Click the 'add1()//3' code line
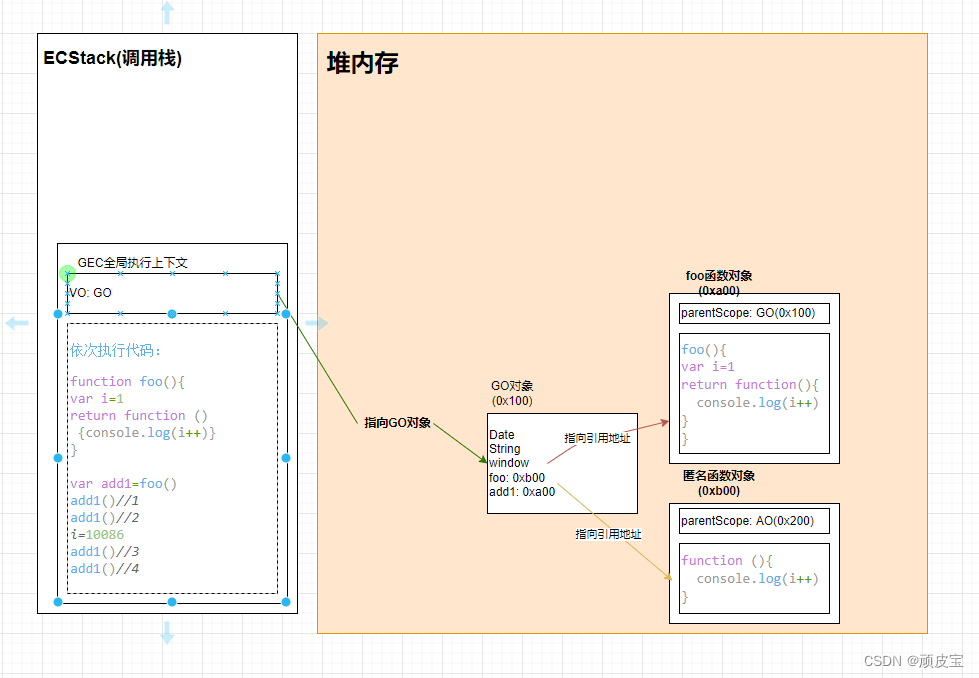The height and width of the screenshot is (678, 979). pyautogui.click(x=104, y=552)
